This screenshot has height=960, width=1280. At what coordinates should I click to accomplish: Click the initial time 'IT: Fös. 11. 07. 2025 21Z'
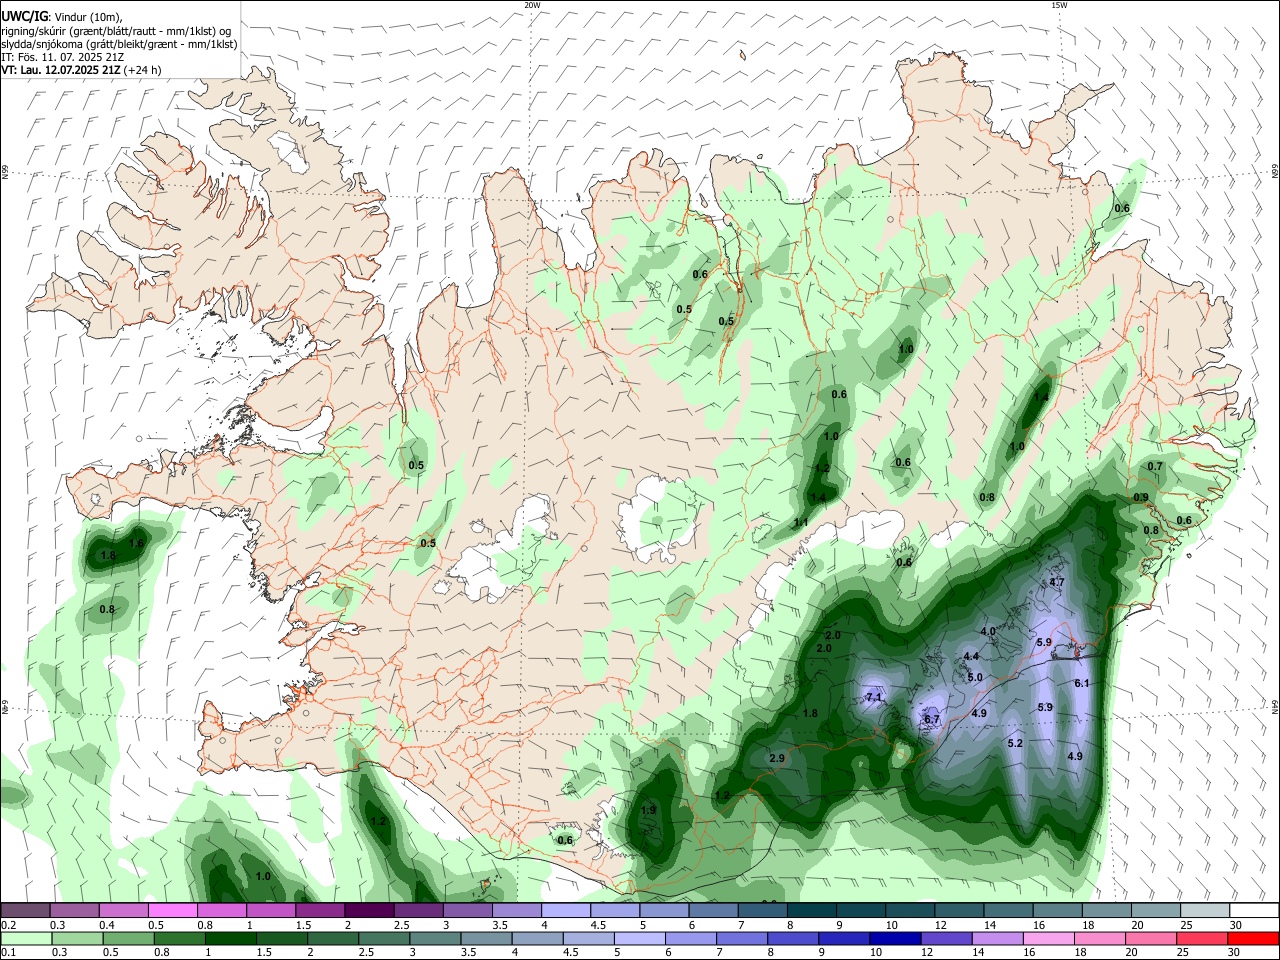pyautogui.click(x=61, y=57)
